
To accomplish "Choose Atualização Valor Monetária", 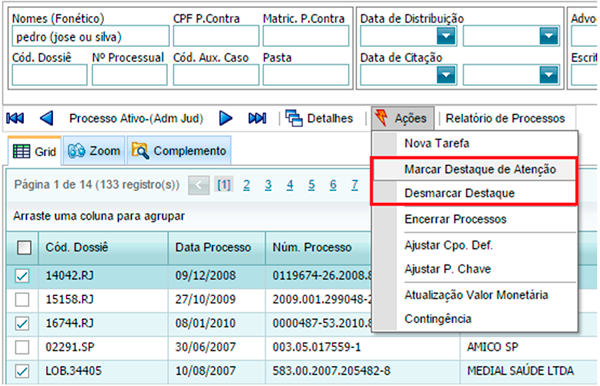I will [474, 295].
